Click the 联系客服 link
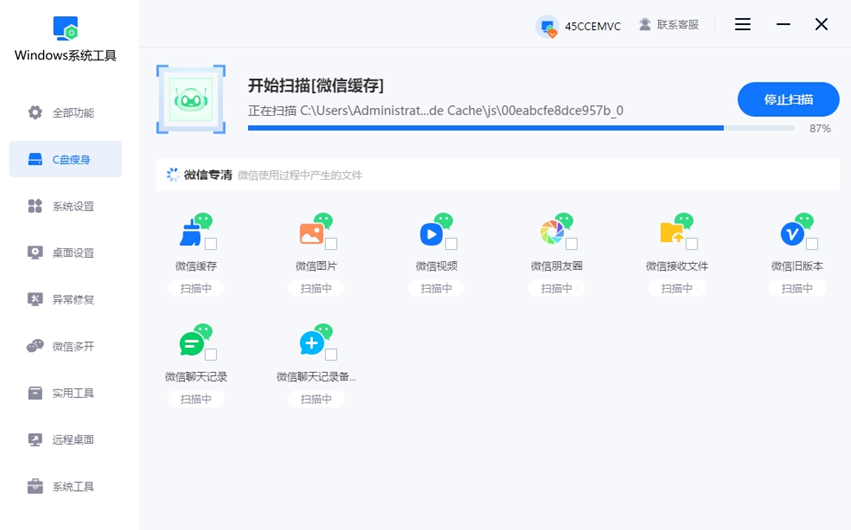Screen dimensions: 851x530 tap(678, 24)
